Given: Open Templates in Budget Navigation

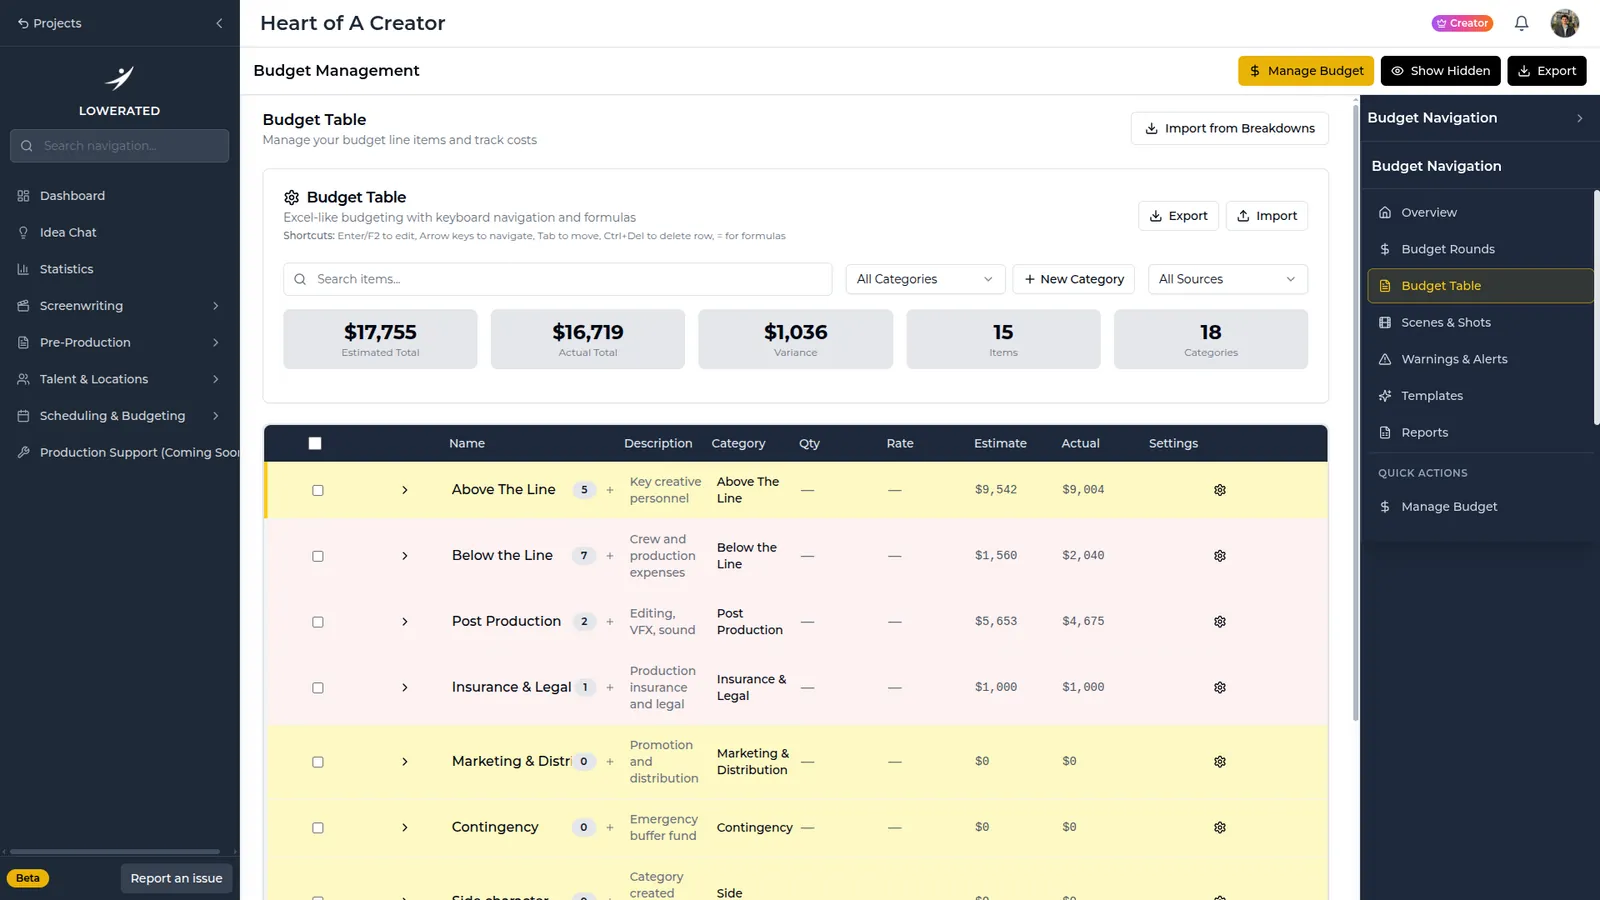Looking at the screenshot, I should [x=1479, y=396].
